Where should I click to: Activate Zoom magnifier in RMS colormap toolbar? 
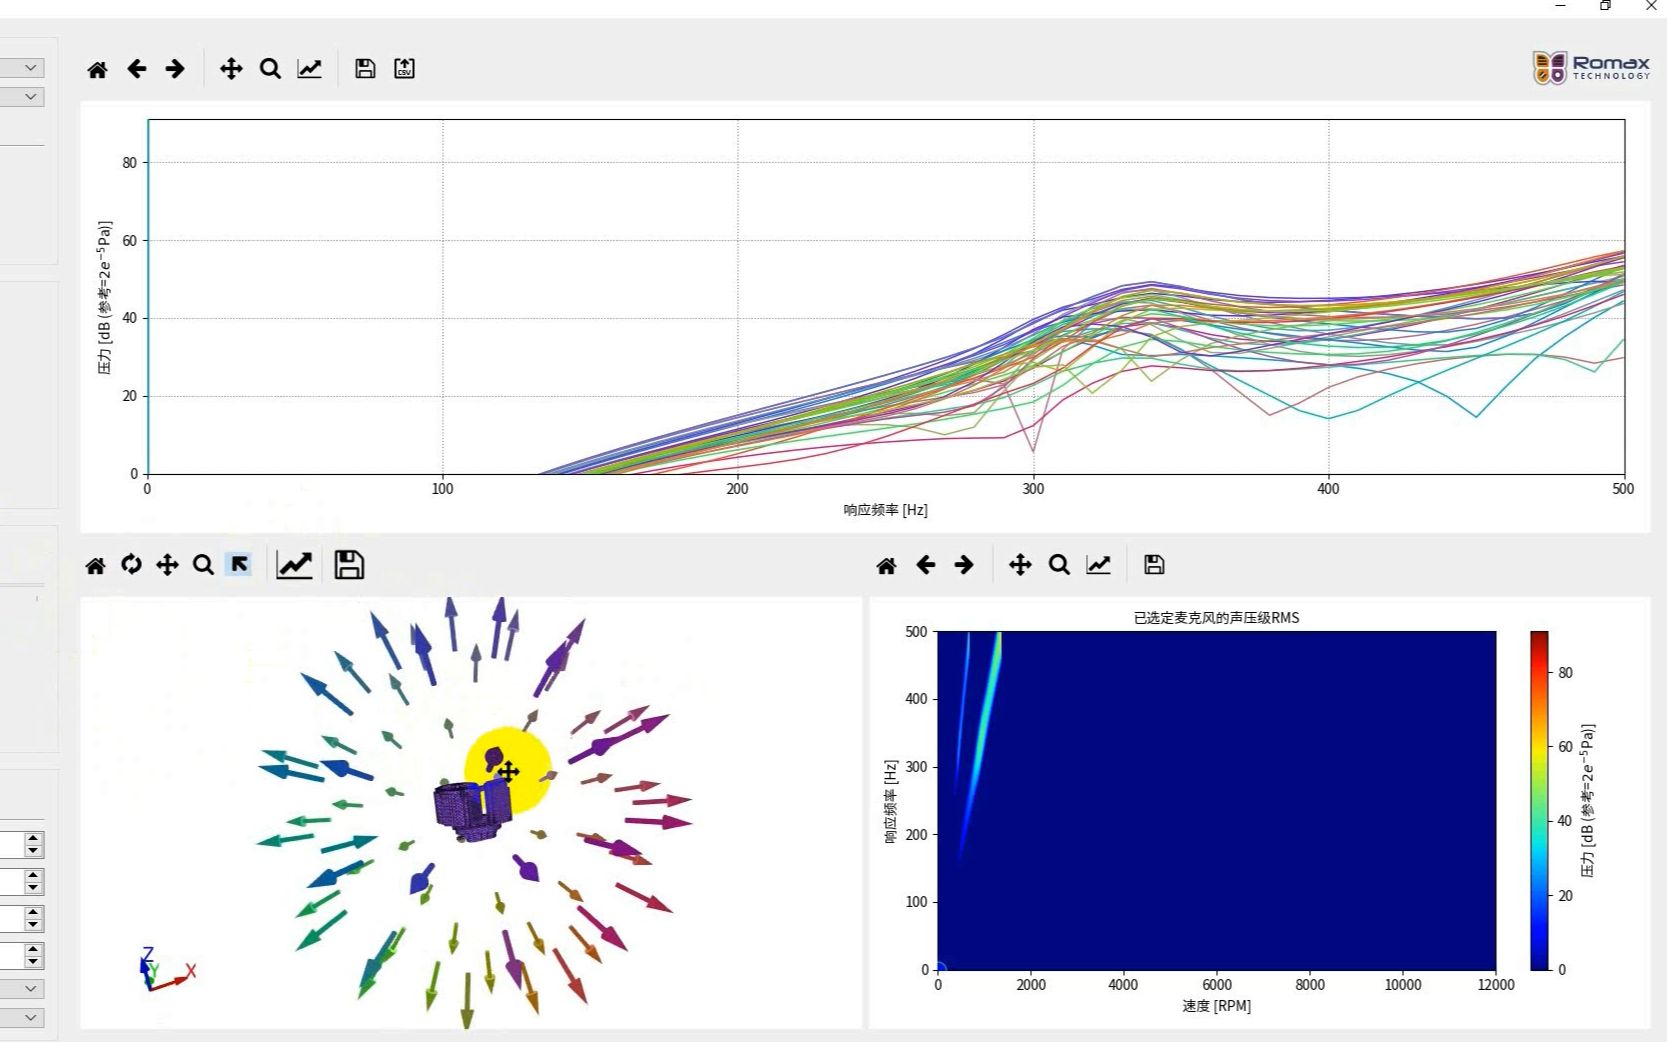click(x=1059, y=565)
